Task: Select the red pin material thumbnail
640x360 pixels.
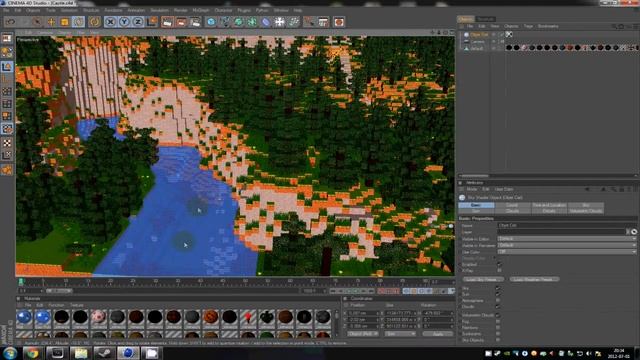Action: point(248,317)
